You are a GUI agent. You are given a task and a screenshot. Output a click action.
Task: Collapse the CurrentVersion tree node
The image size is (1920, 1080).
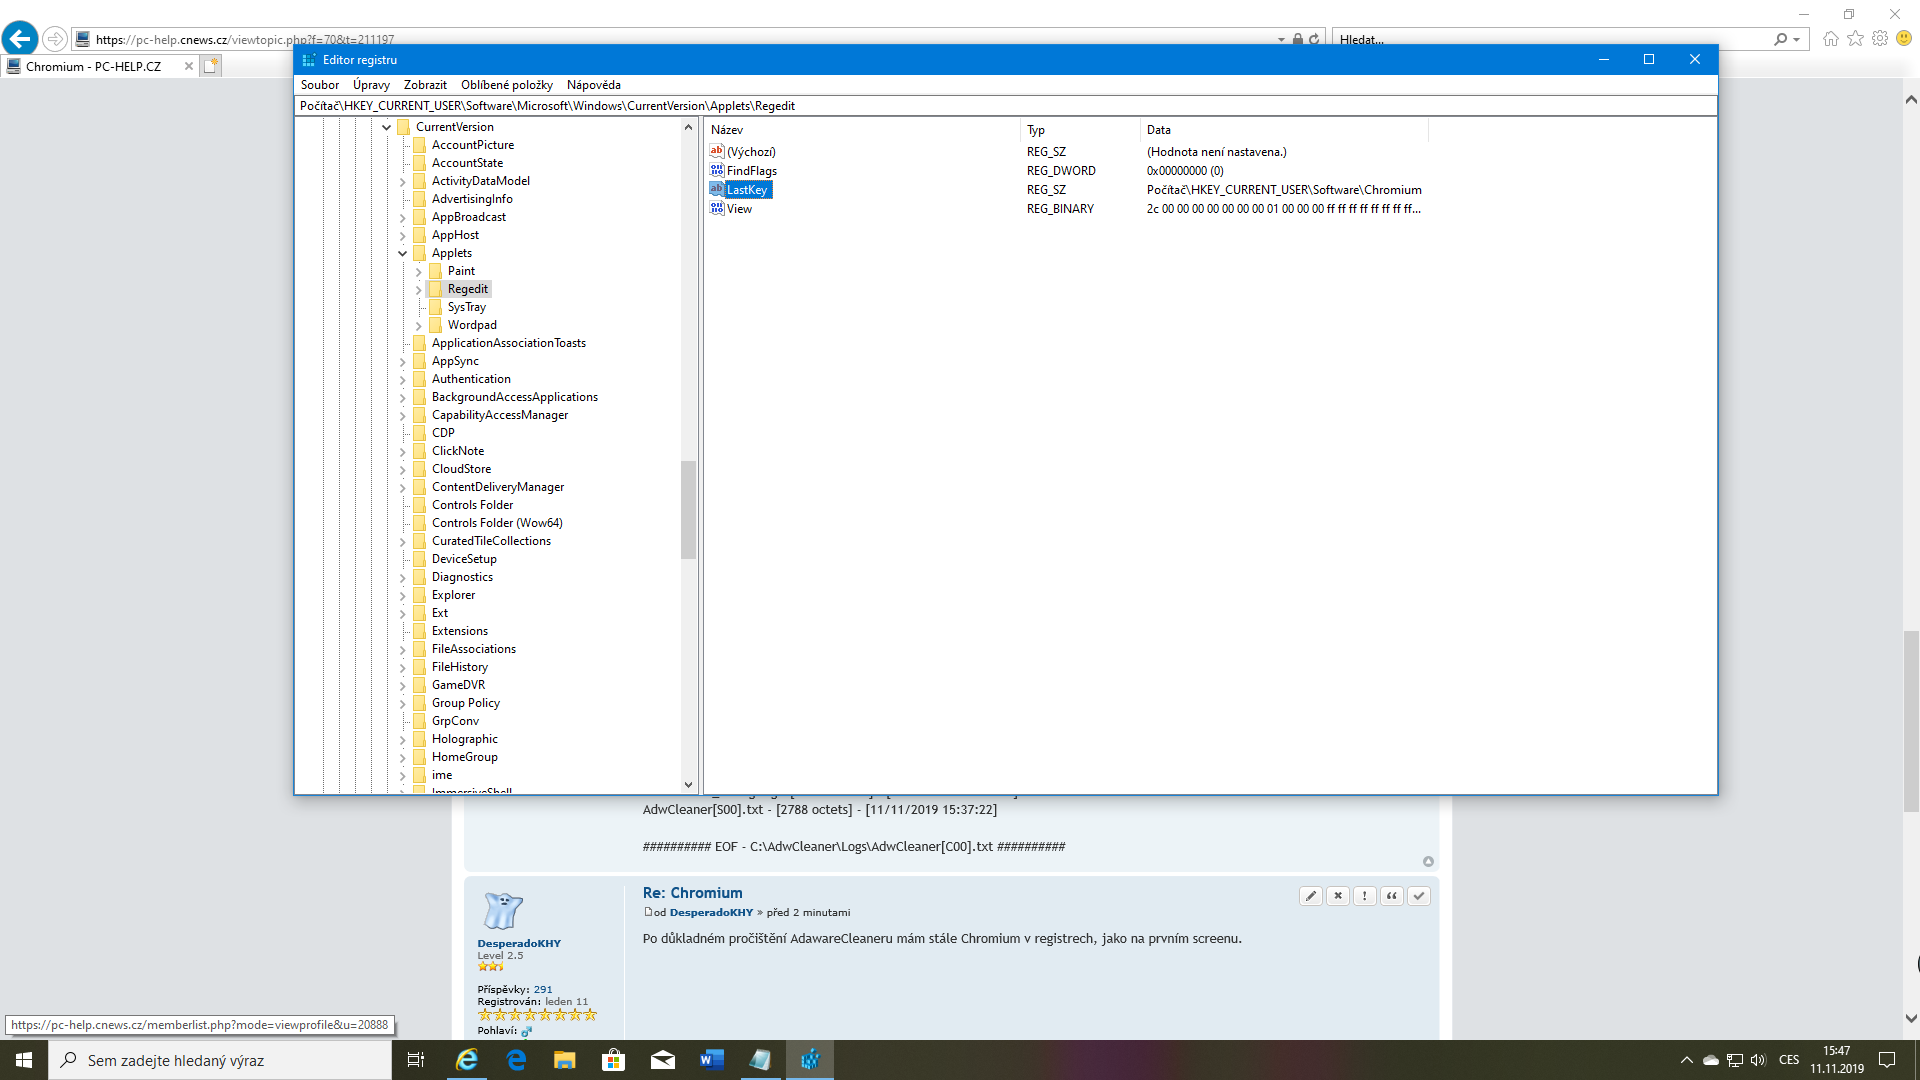pos(386,128)
